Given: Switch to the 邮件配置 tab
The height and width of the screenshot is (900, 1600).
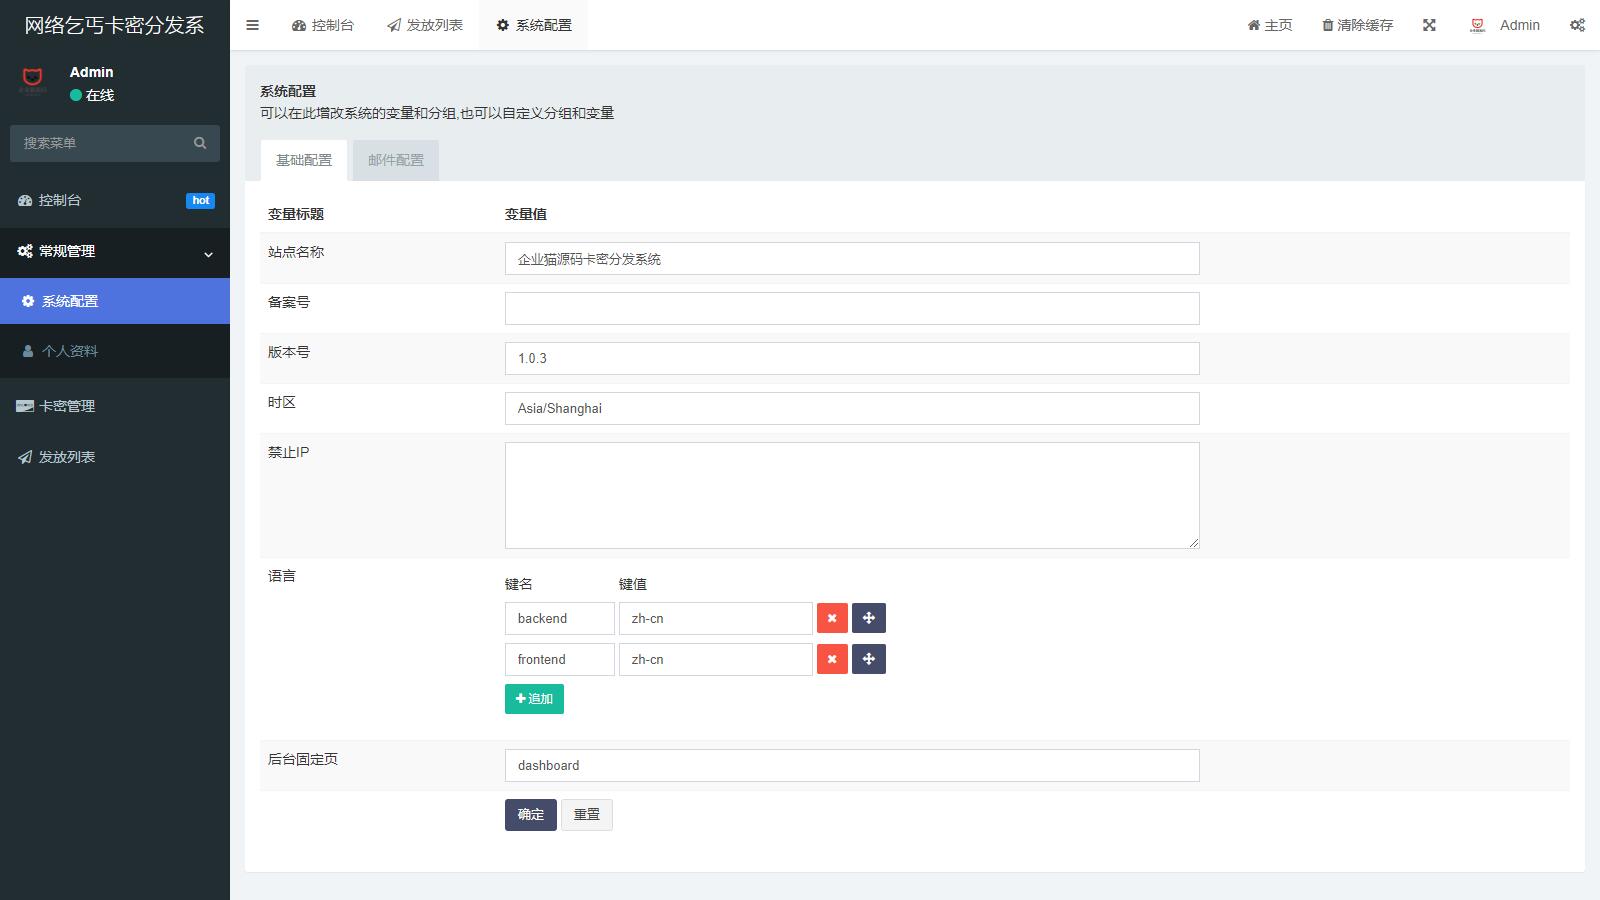Looking at the screenshot, I should pyautogui.click(x=396, y=160).
